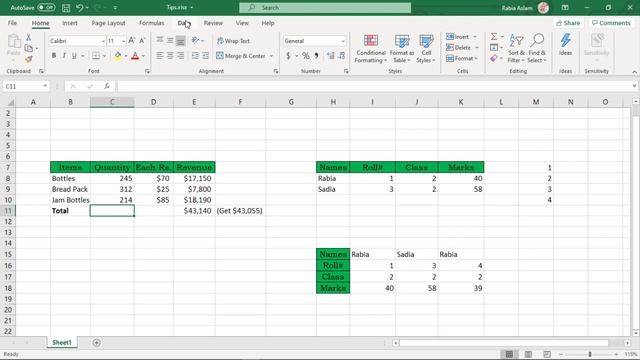Image resolution: width=640 pixels, height=360 pixels.
Task: Click the Share button
Action: 568,23
